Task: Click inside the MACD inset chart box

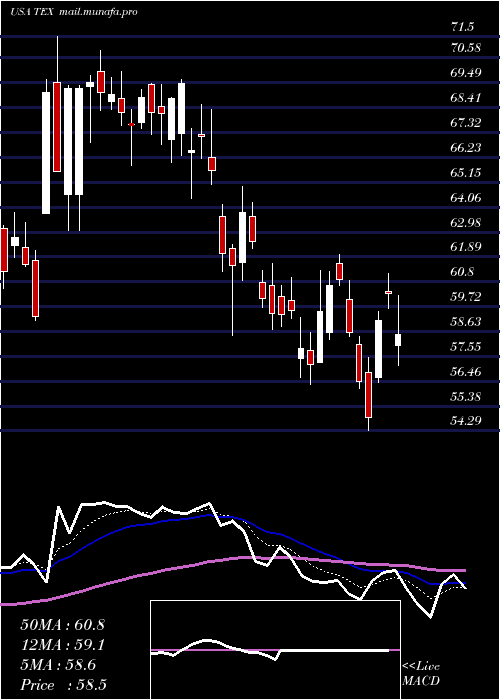Action: [275, 650]
